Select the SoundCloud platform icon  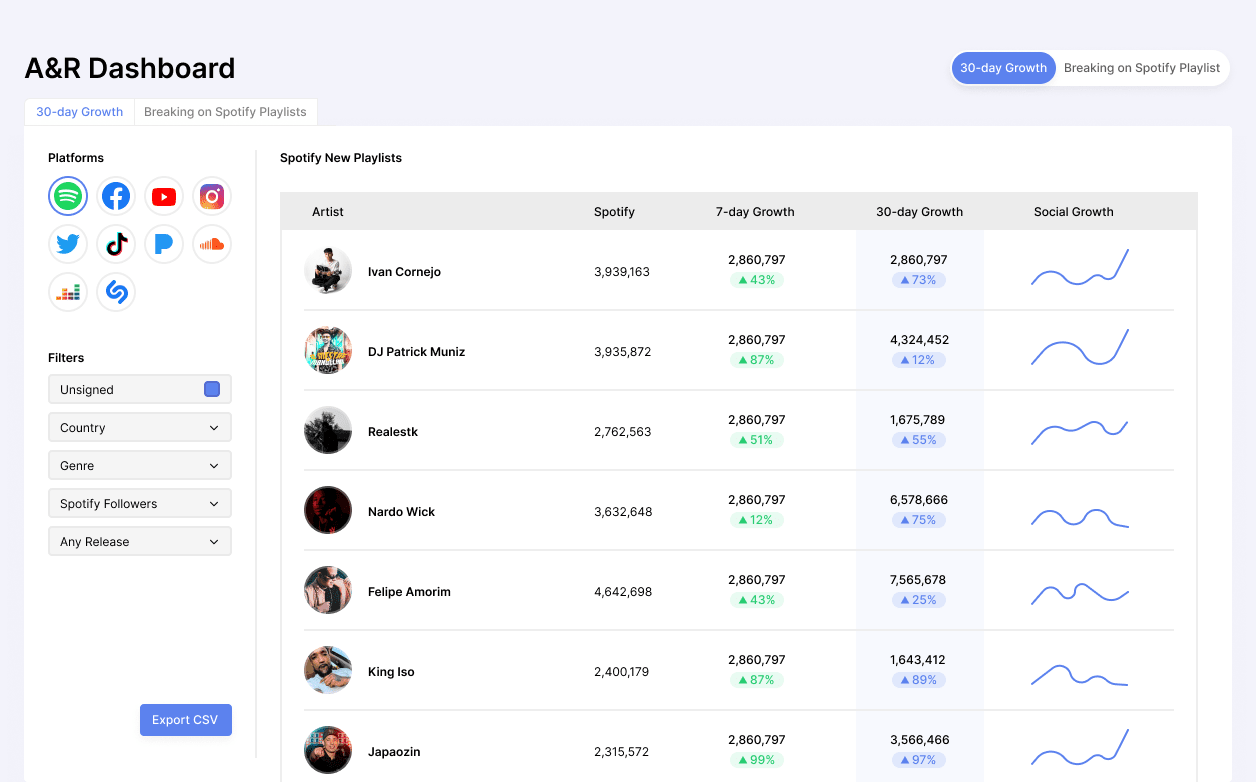point(212,244)
